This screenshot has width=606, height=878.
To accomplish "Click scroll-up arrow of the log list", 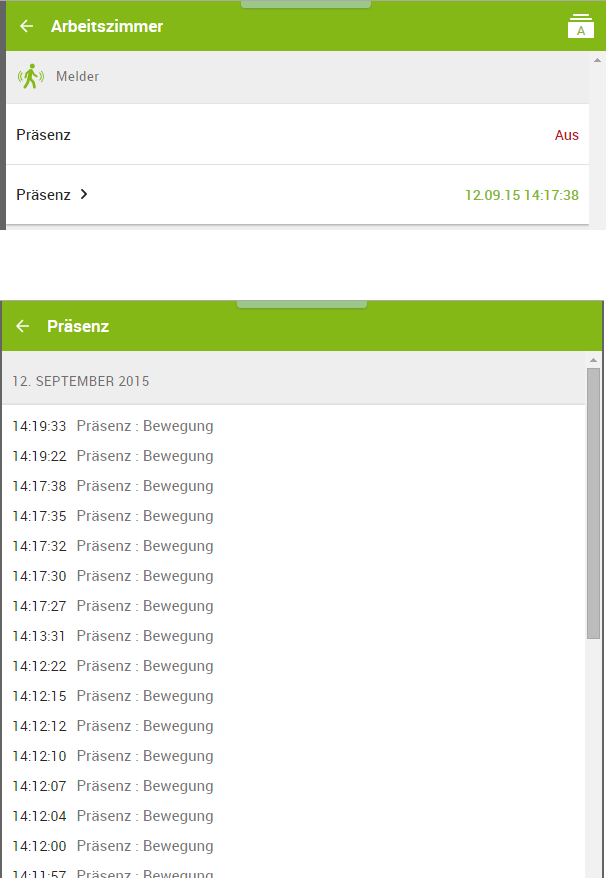I will 593,360.
